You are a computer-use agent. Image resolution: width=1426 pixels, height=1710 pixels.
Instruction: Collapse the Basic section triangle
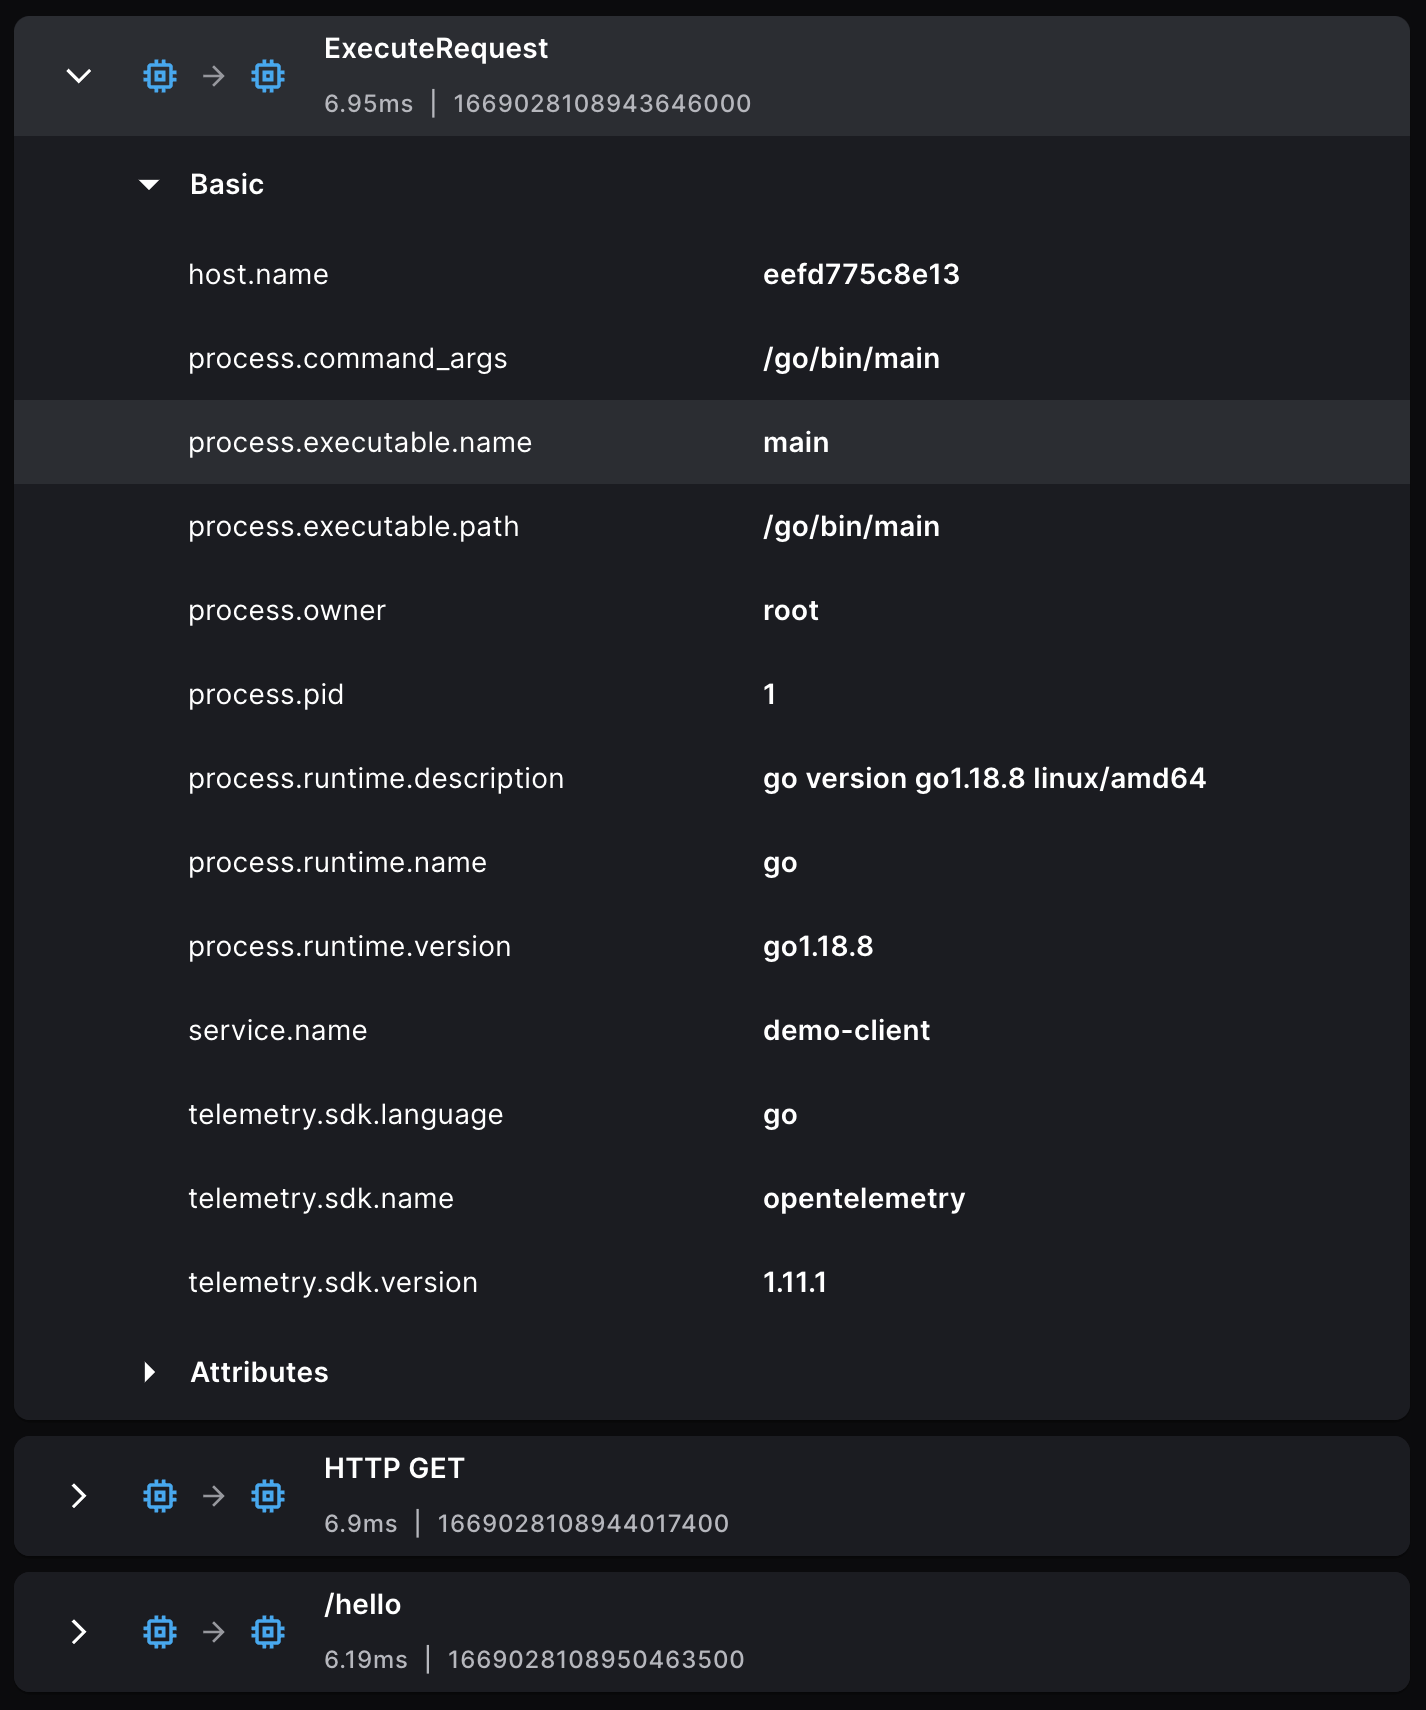coord(149,185)
